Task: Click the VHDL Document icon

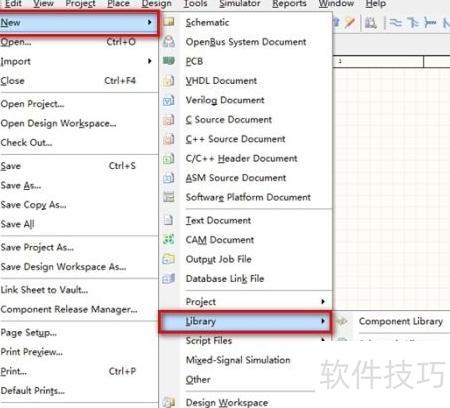Action: click(x=169, y=81)
